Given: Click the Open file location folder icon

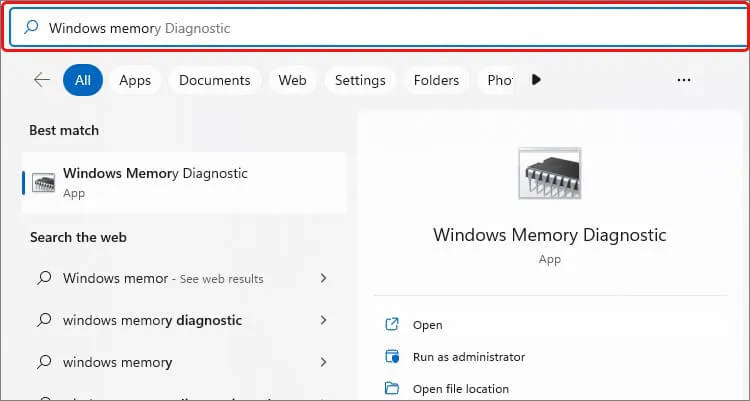Looking at the screenshot, I should [x=392, y=388].
